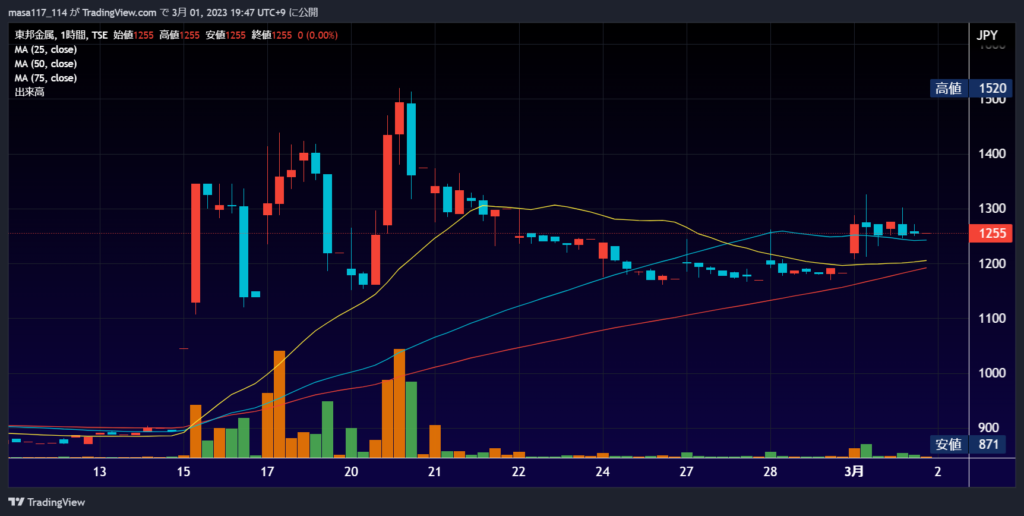Click the red 1255 current price label
The height and width of the screenshot is (516, 1024).
[989, 233]
